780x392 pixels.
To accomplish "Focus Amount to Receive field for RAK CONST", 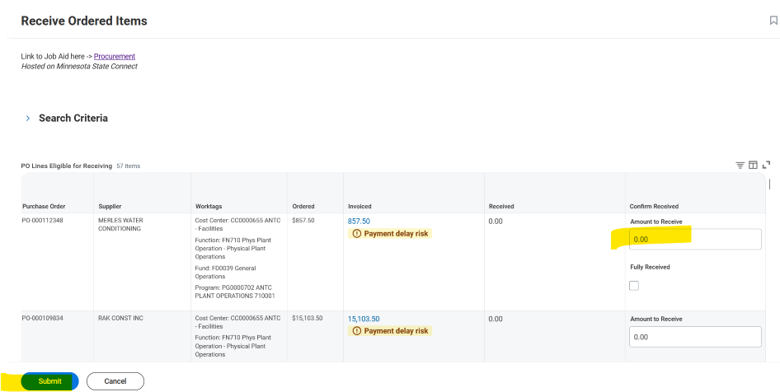I will (695, 337).
